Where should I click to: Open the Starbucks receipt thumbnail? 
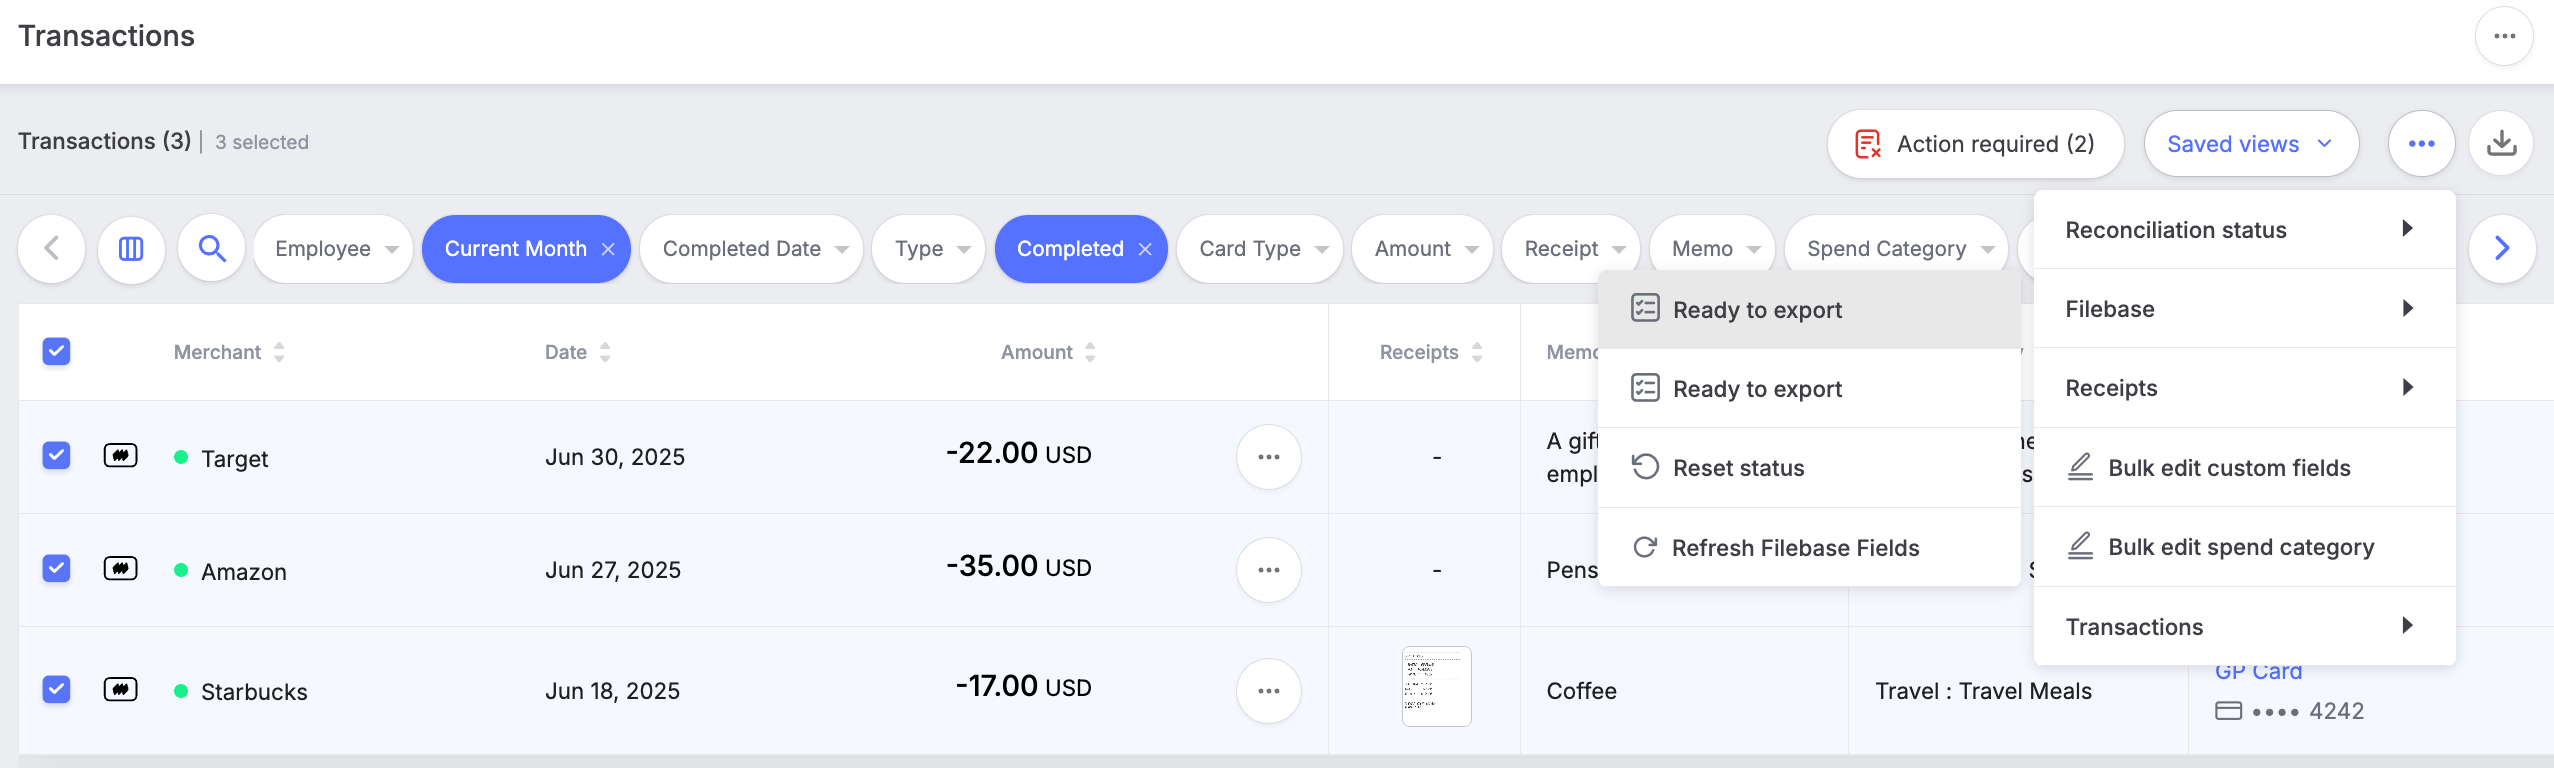(1436, 686)
